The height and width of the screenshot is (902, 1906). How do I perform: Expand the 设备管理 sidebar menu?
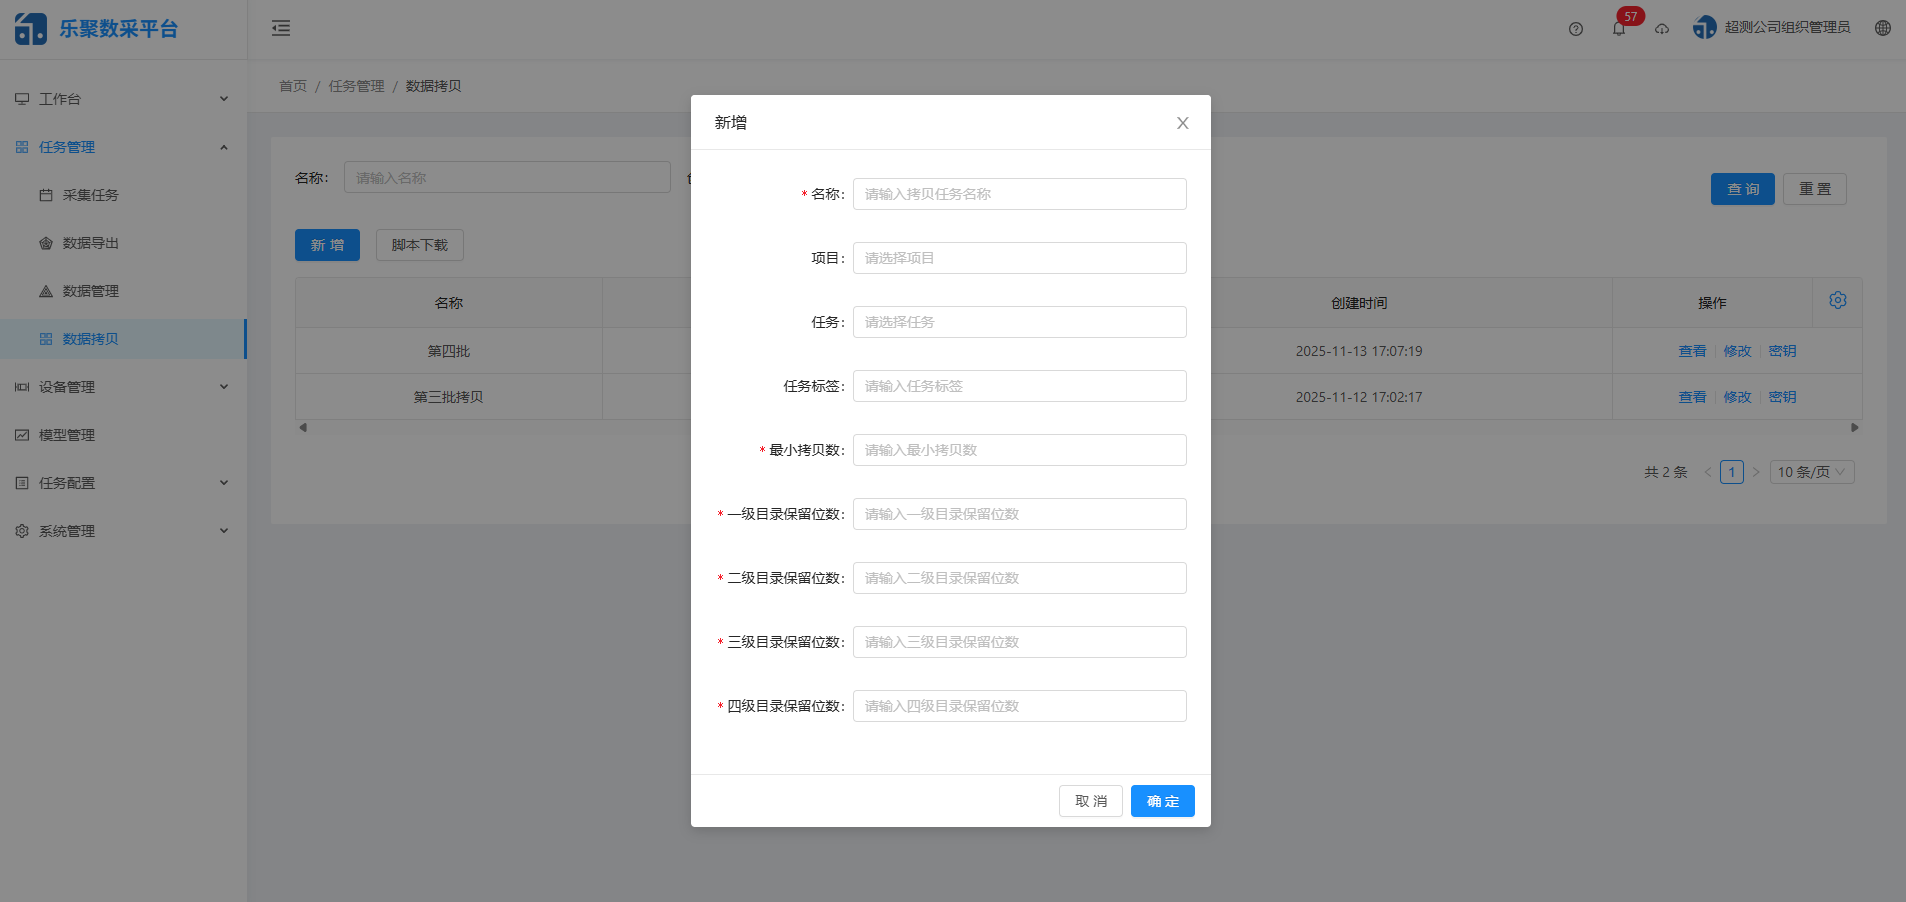(123, 387)
